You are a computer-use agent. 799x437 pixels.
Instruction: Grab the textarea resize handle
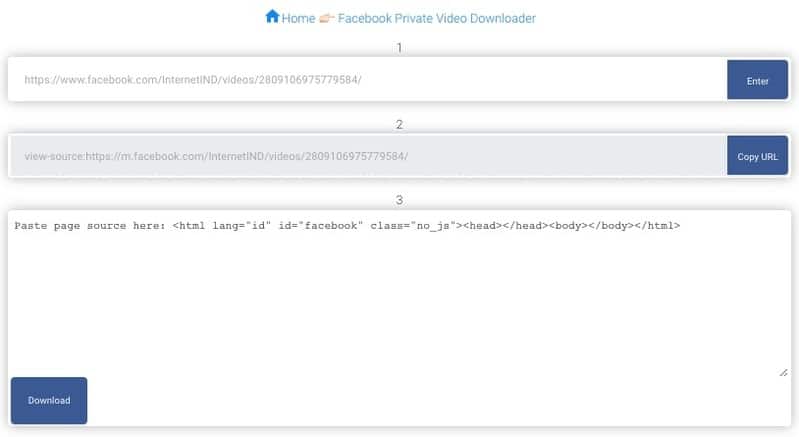pyautogui.click(x=783, y=373)
